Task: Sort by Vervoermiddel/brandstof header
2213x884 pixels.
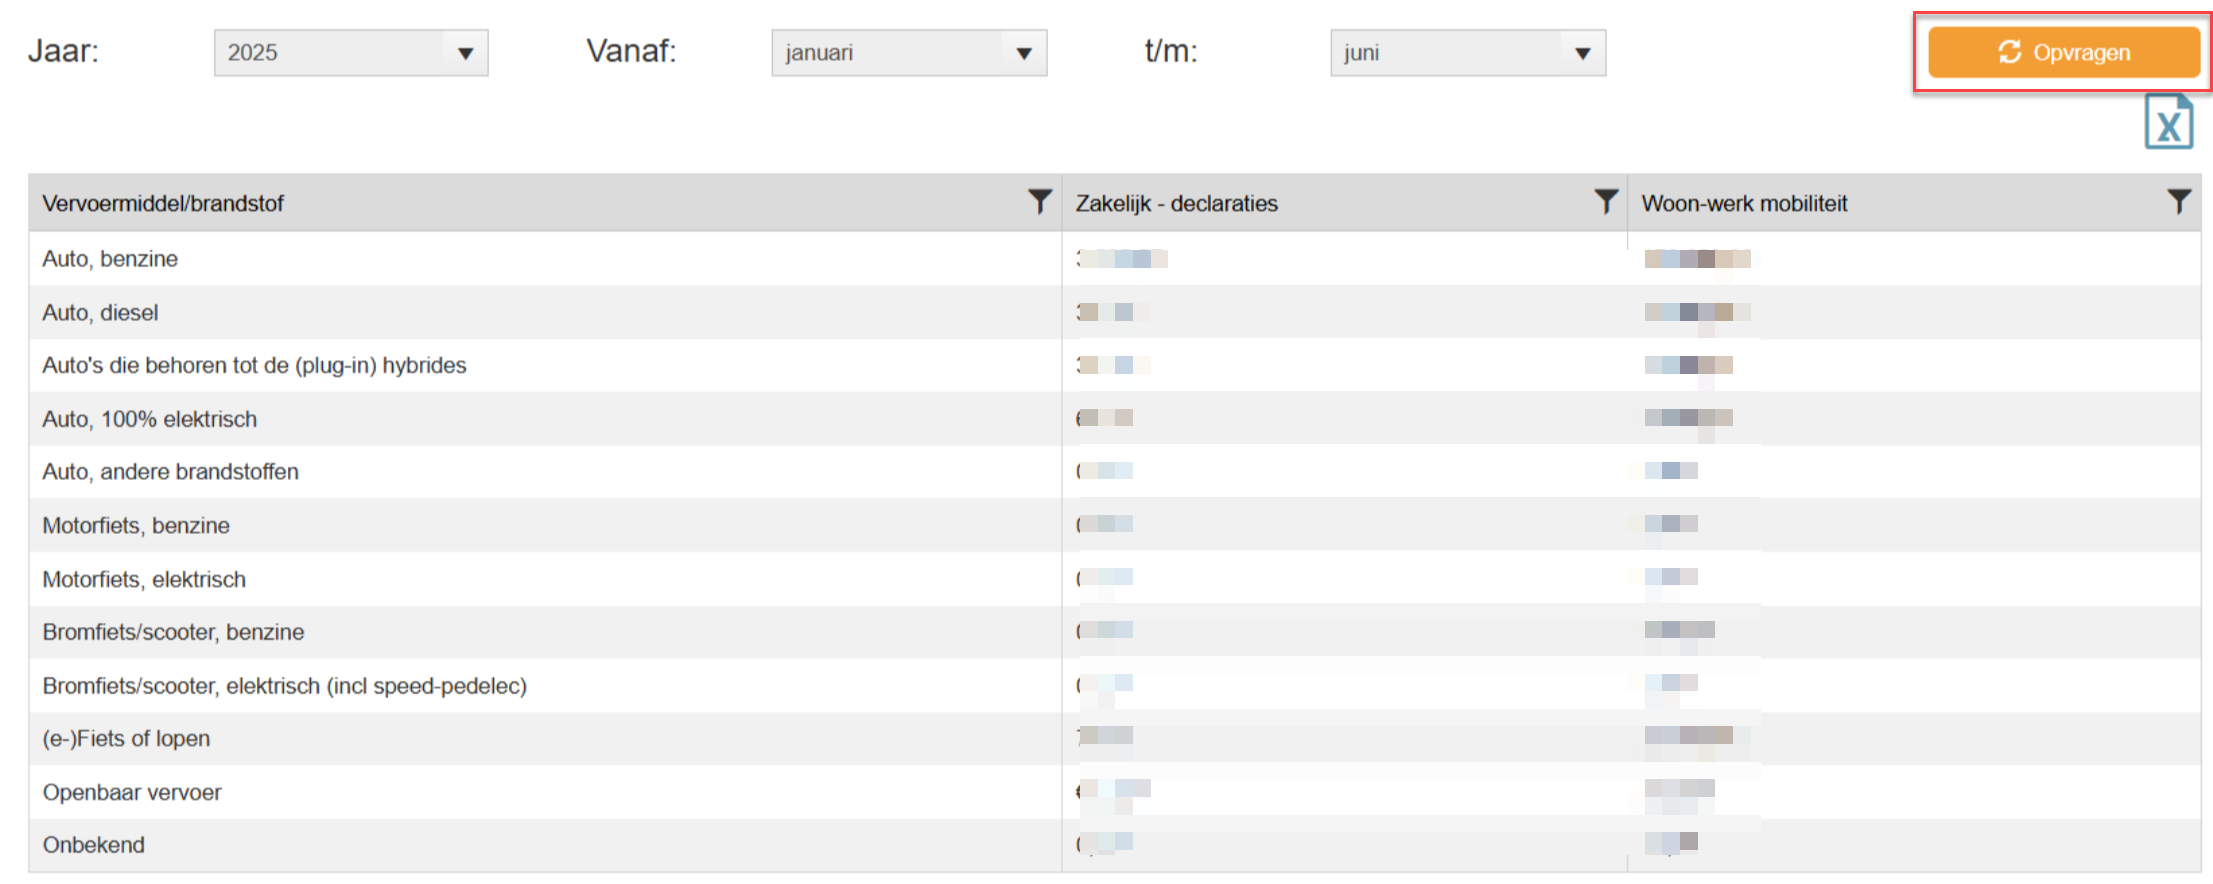Action: point(163,203)
